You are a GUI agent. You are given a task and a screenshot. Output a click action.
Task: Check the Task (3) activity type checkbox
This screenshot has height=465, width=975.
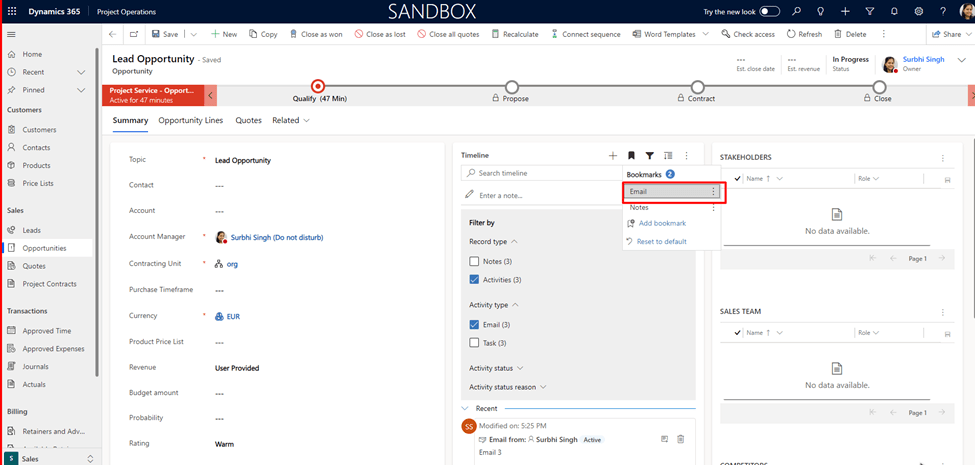[x=474, y=343]
